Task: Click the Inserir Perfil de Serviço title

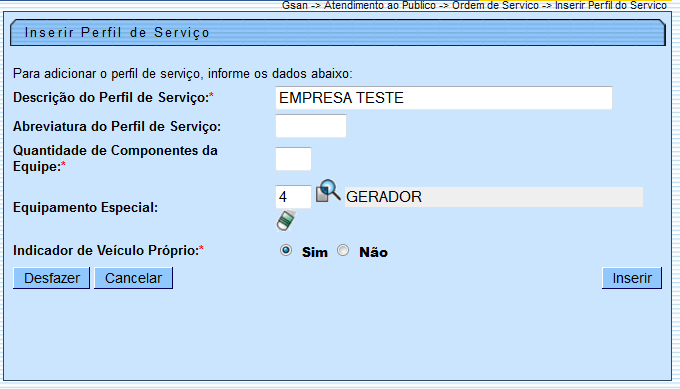Action: 117,33
